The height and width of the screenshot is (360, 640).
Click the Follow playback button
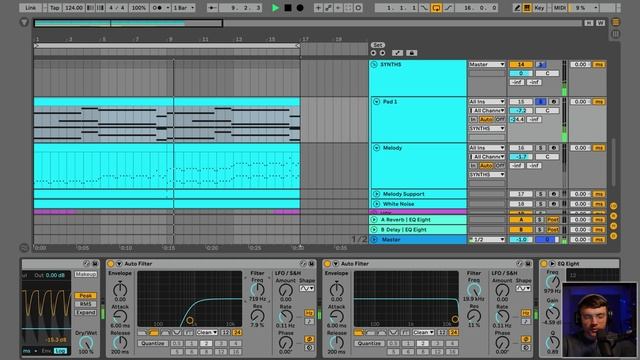click(x=212, y=8)
